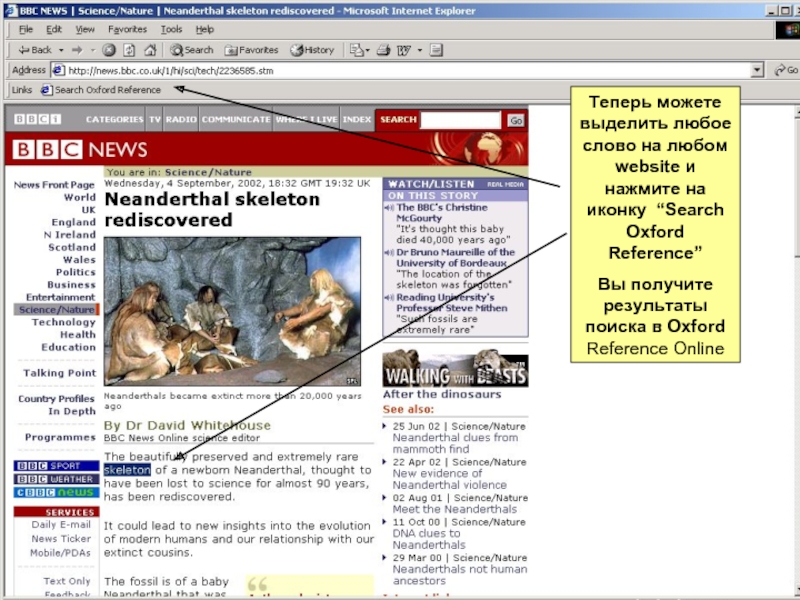Screen dimensions: 800x600
Task: Open the Search toolbar button
Action: [x=192, y=50]
